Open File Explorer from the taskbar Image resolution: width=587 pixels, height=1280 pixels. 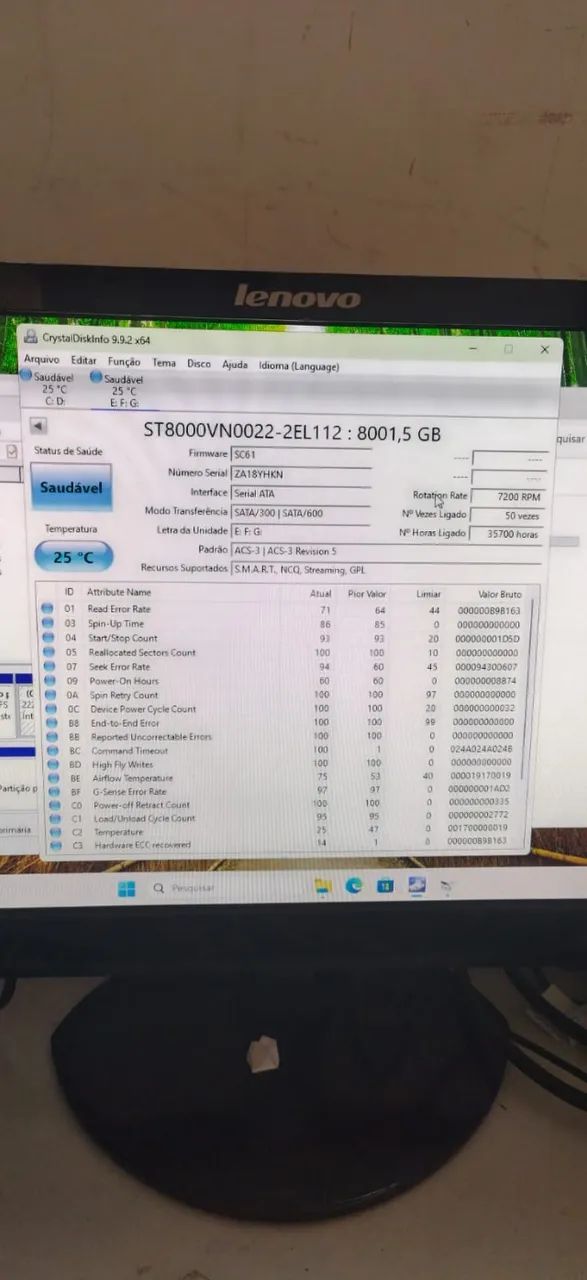[322, 886]
